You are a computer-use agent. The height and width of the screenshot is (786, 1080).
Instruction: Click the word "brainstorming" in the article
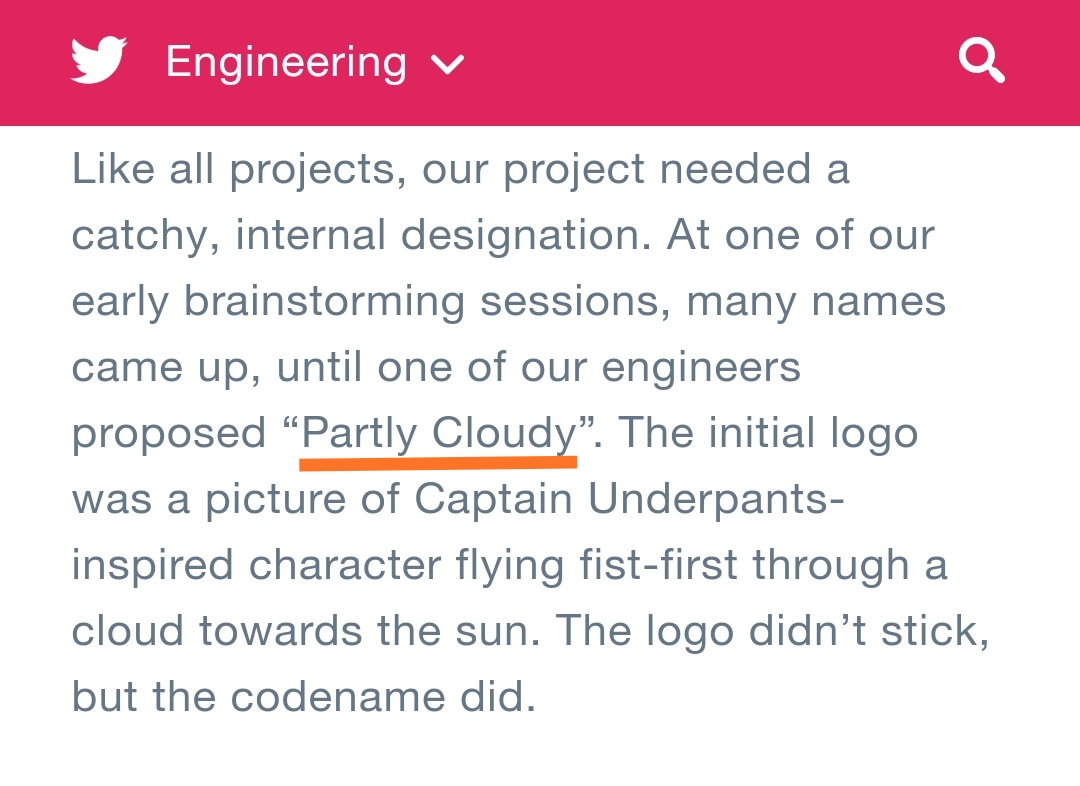point(324,302)
